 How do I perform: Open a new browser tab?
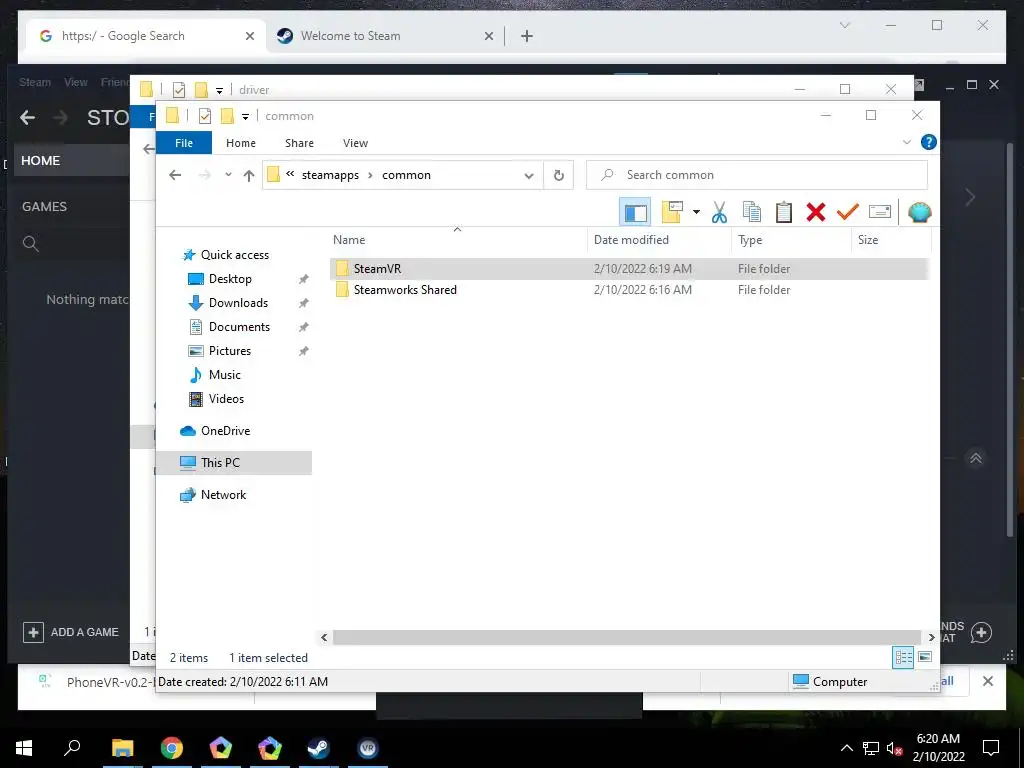pos(527,36)
